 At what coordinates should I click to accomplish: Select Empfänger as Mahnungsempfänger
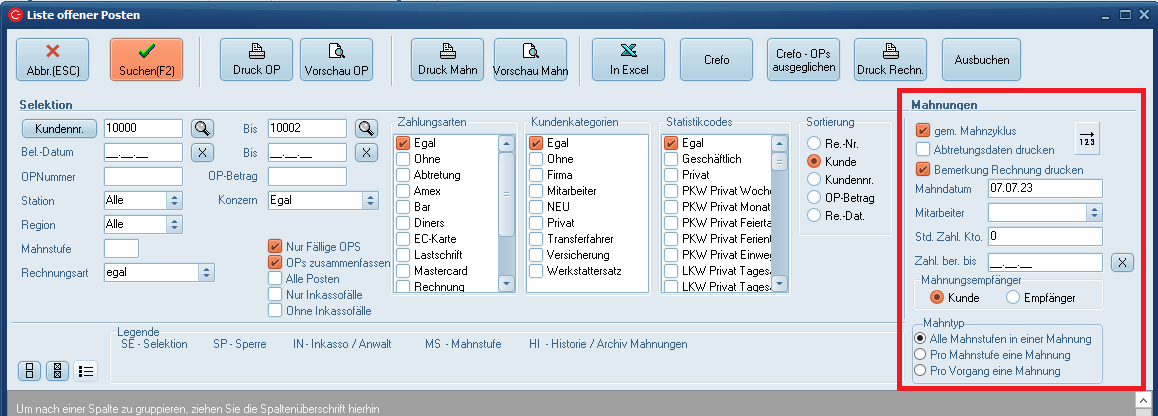[x=1012, y=297]
